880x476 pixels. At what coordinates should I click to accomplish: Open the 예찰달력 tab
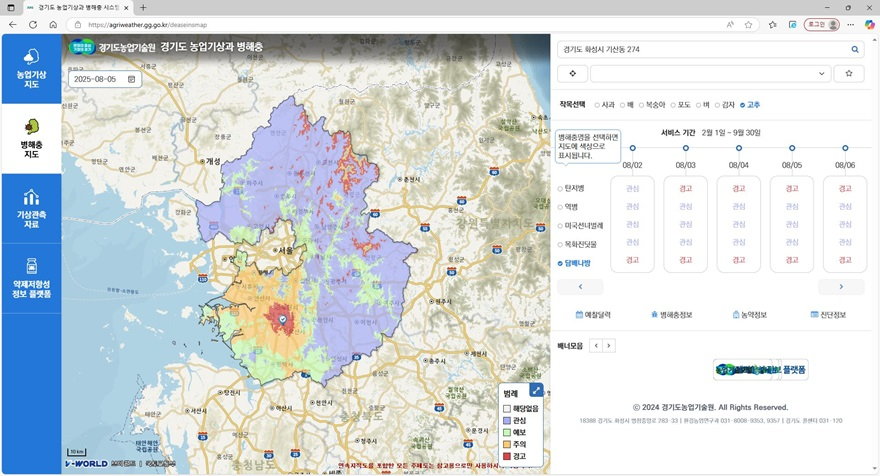point(593,315)
